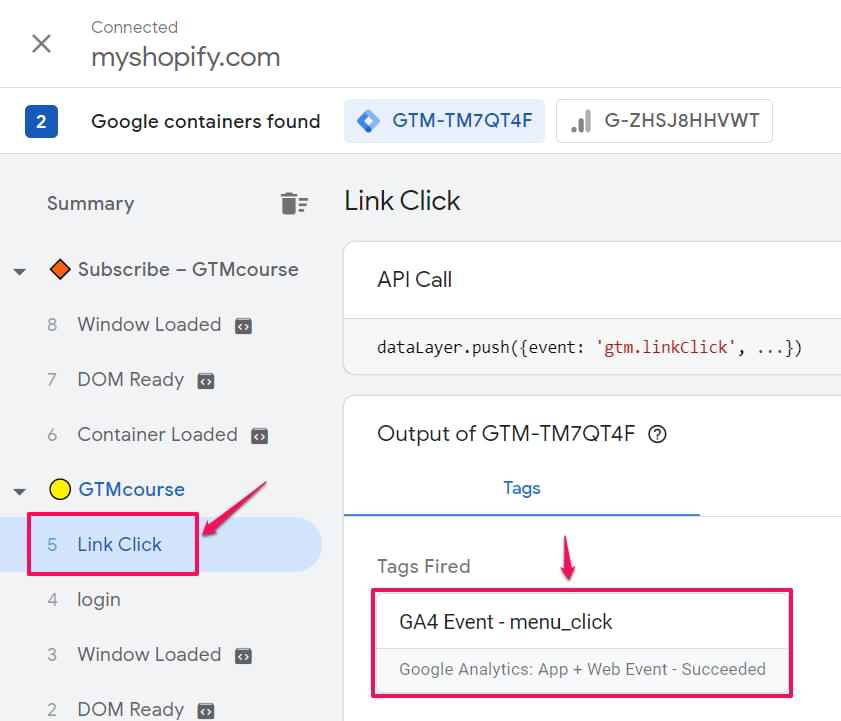The height and width of the screenshot is (721, 841).
Task: Click code icon beside event 2 DOM Ready
Action: coord(206,711)
